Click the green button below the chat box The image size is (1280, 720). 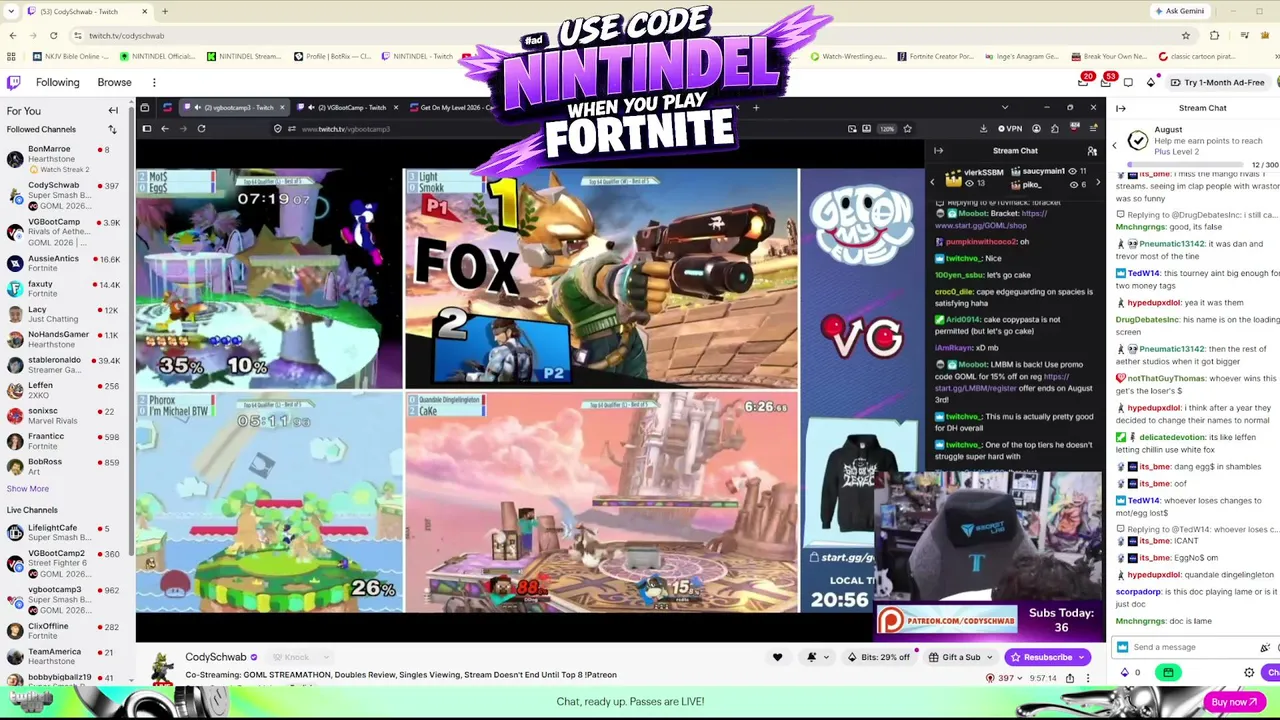click(1168, 673)
